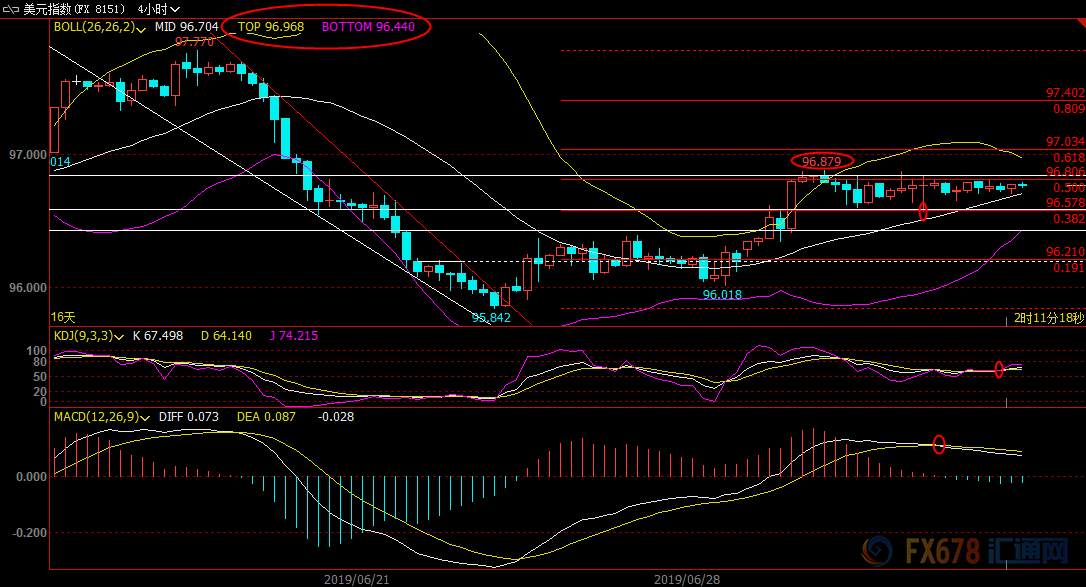Select the 0.618 Fibonacci retracement label
The image size is (1086, 587).
tap(1069, 158)
